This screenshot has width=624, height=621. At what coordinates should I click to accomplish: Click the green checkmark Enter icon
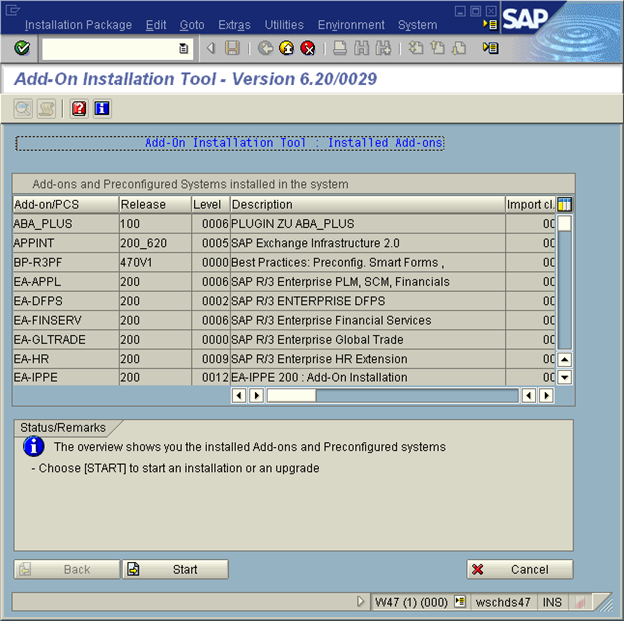(22, 48)
